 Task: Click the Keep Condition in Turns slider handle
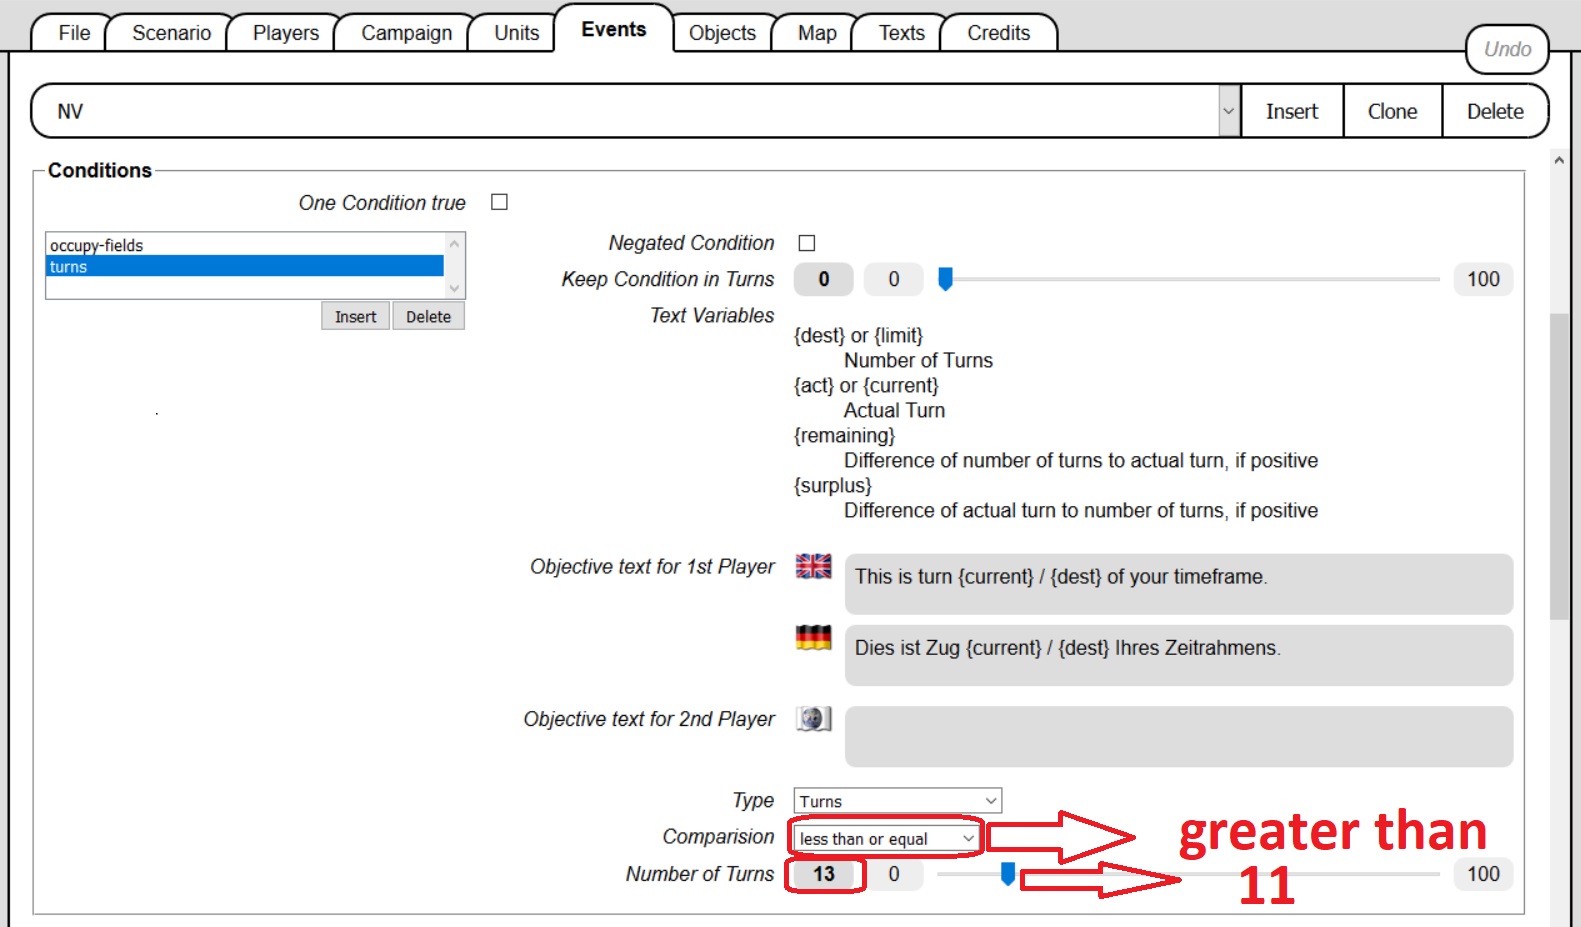[945, 279]
